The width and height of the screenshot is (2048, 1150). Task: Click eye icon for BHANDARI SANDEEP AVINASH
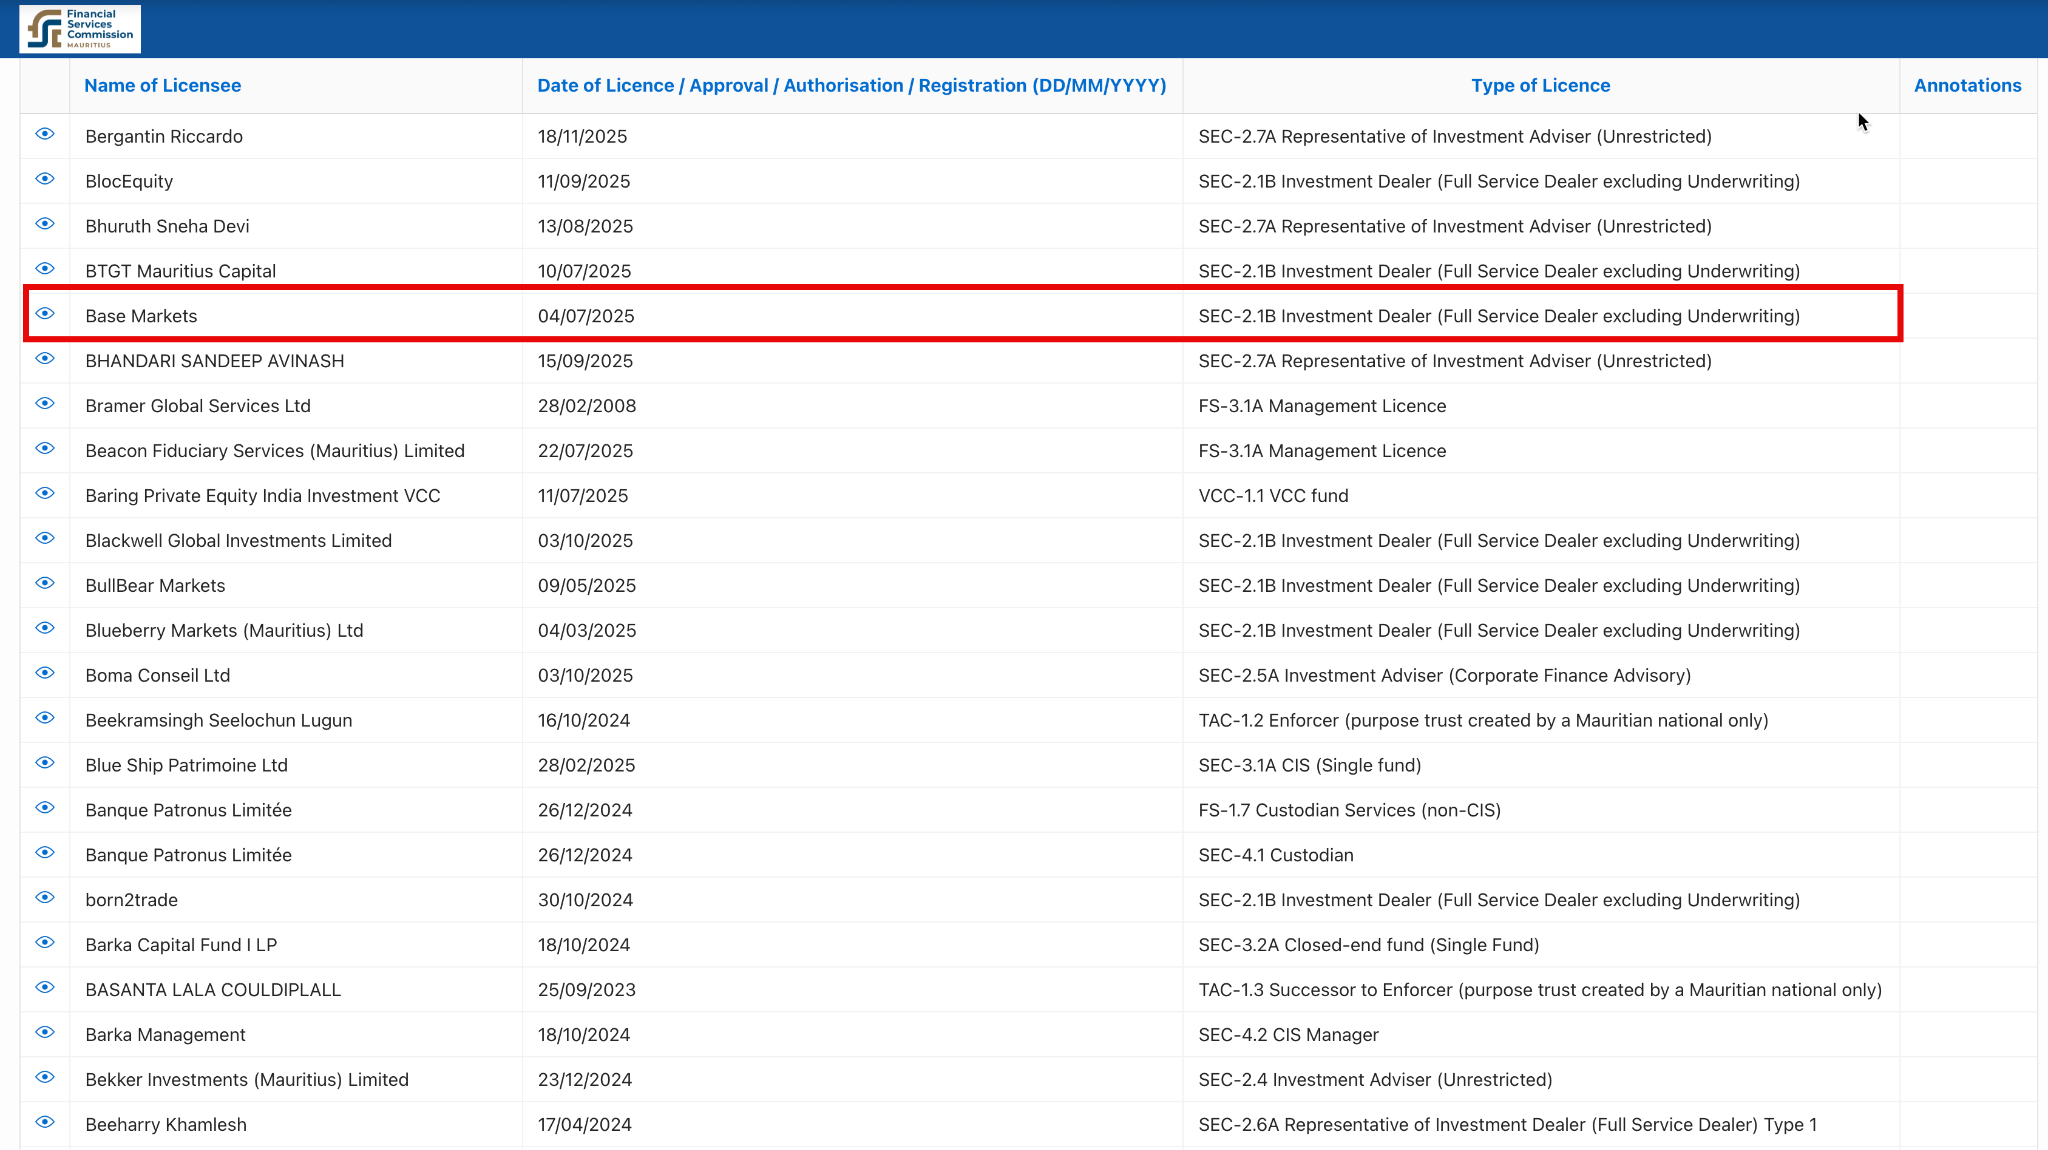click(45, 359)
